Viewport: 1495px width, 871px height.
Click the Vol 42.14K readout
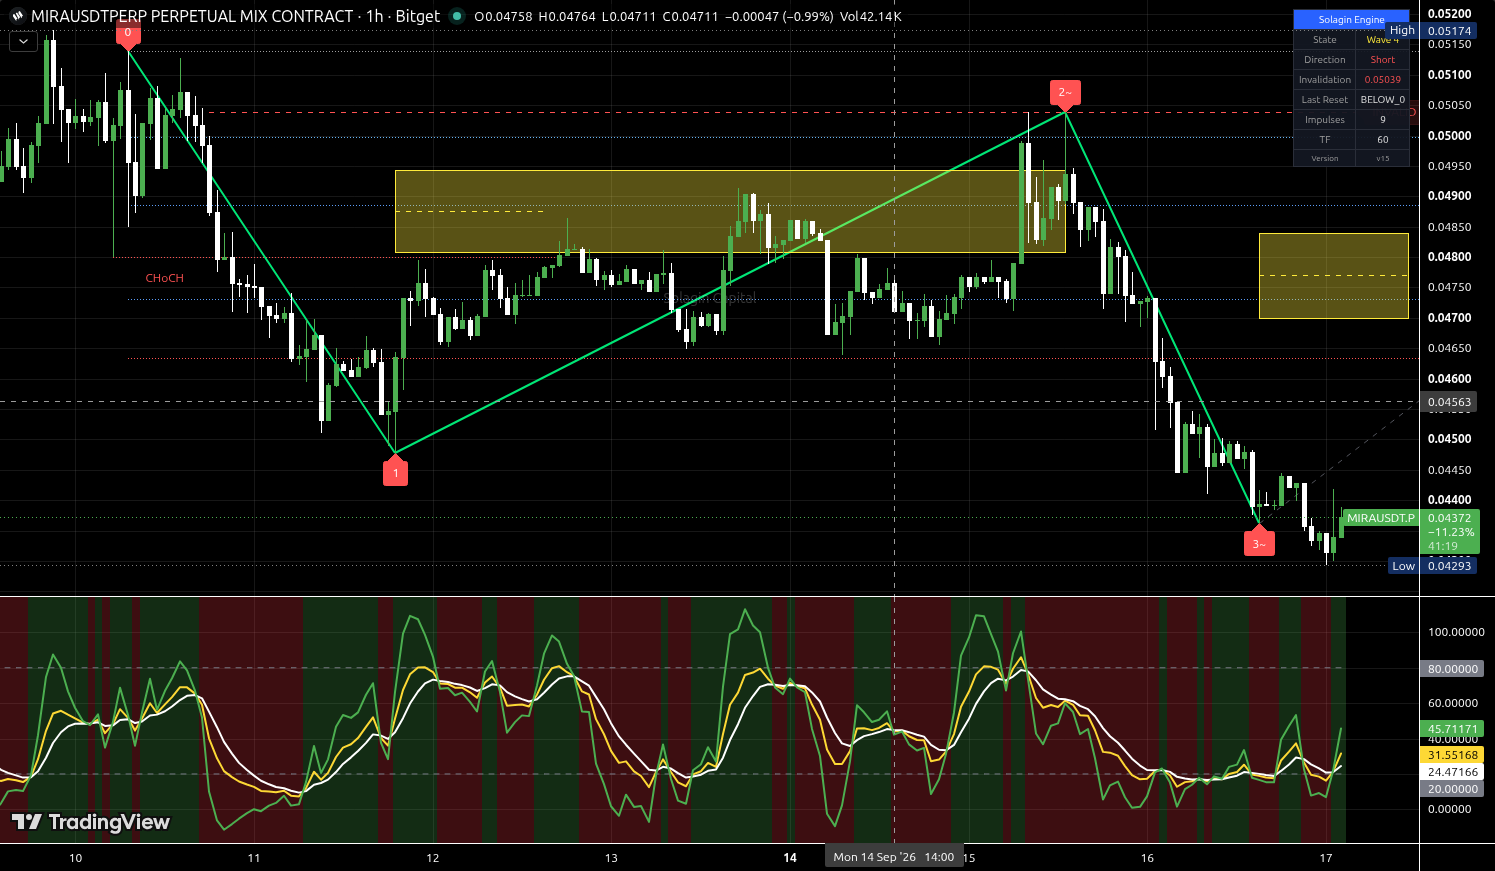870,16
